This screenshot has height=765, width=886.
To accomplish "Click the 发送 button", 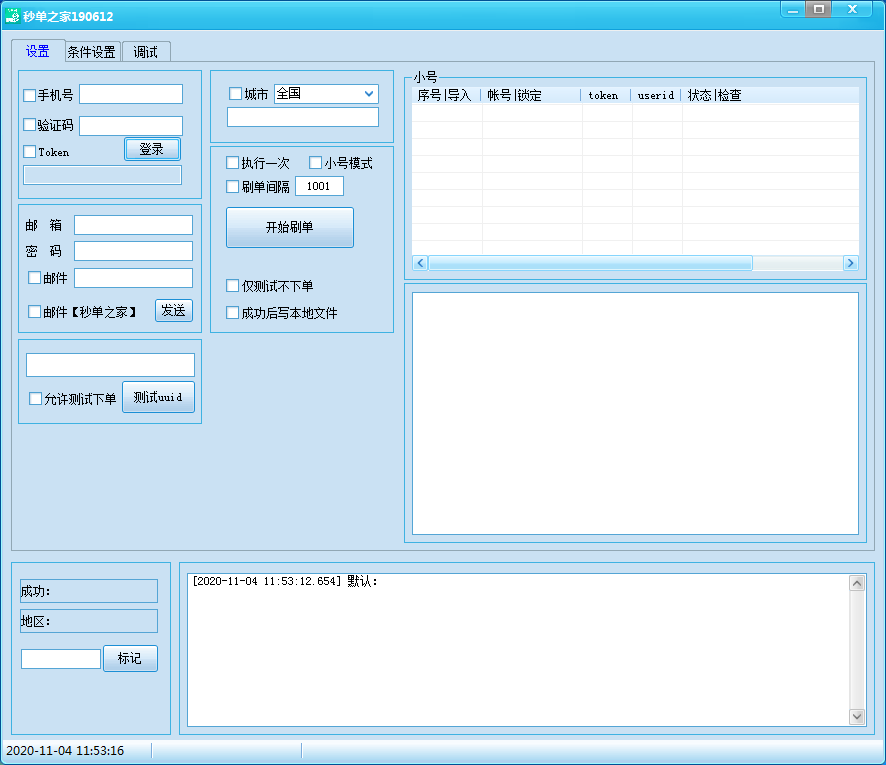I will pyautogui.click(x=173, y=310).
